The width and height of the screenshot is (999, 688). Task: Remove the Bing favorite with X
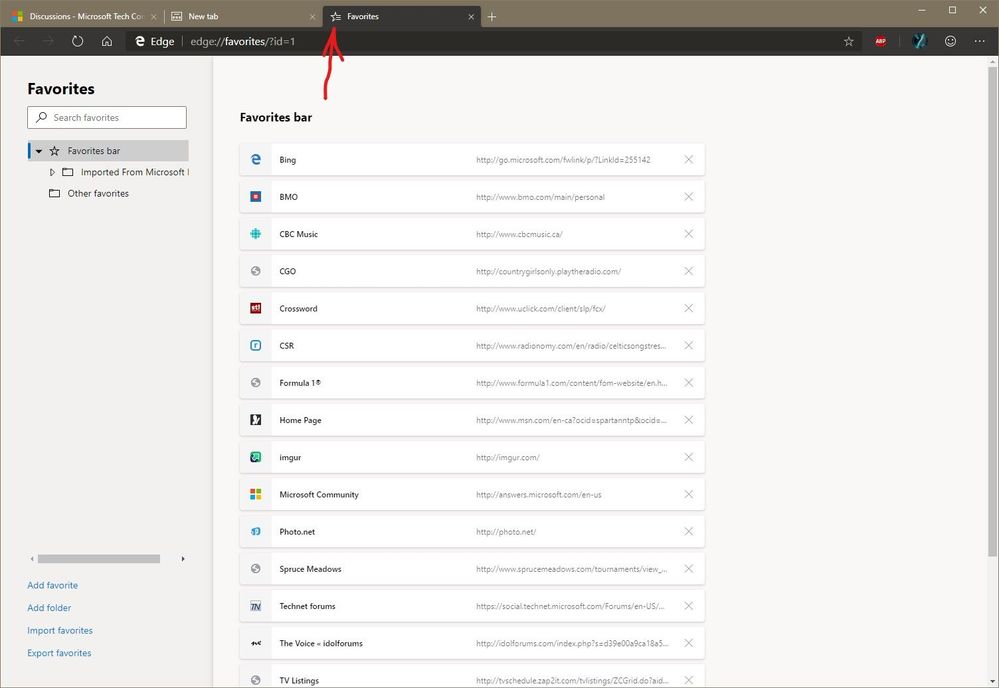[689, 159]
